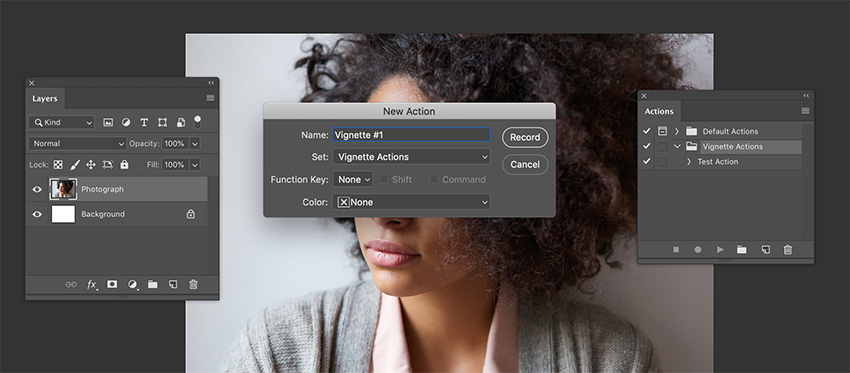Screen dimensions: 850x373
Task: Prevent artboard auto-nesting lock icon
Action: [x=108, y=164]
